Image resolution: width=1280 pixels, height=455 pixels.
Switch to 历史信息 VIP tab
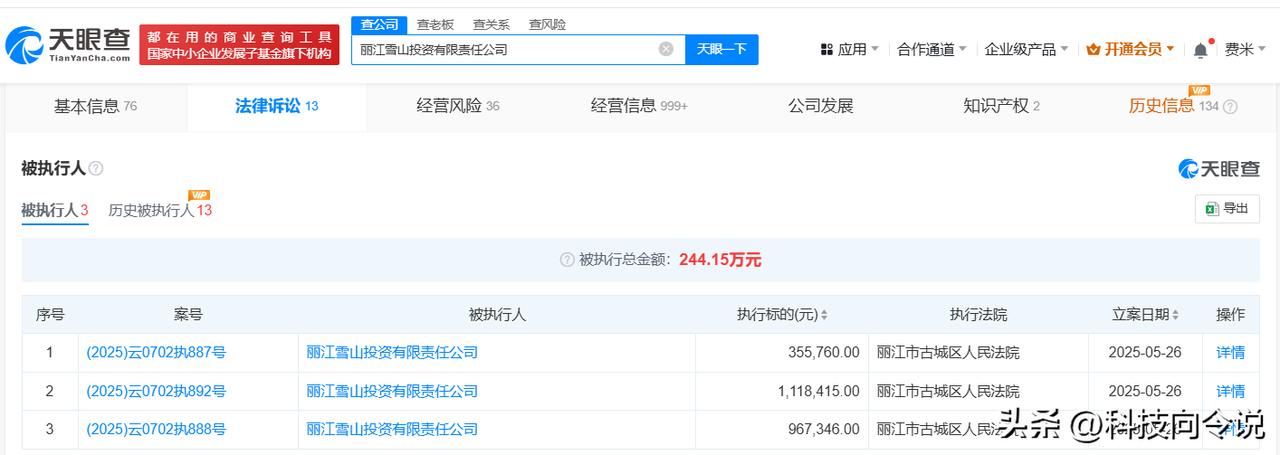(1174, 106)
